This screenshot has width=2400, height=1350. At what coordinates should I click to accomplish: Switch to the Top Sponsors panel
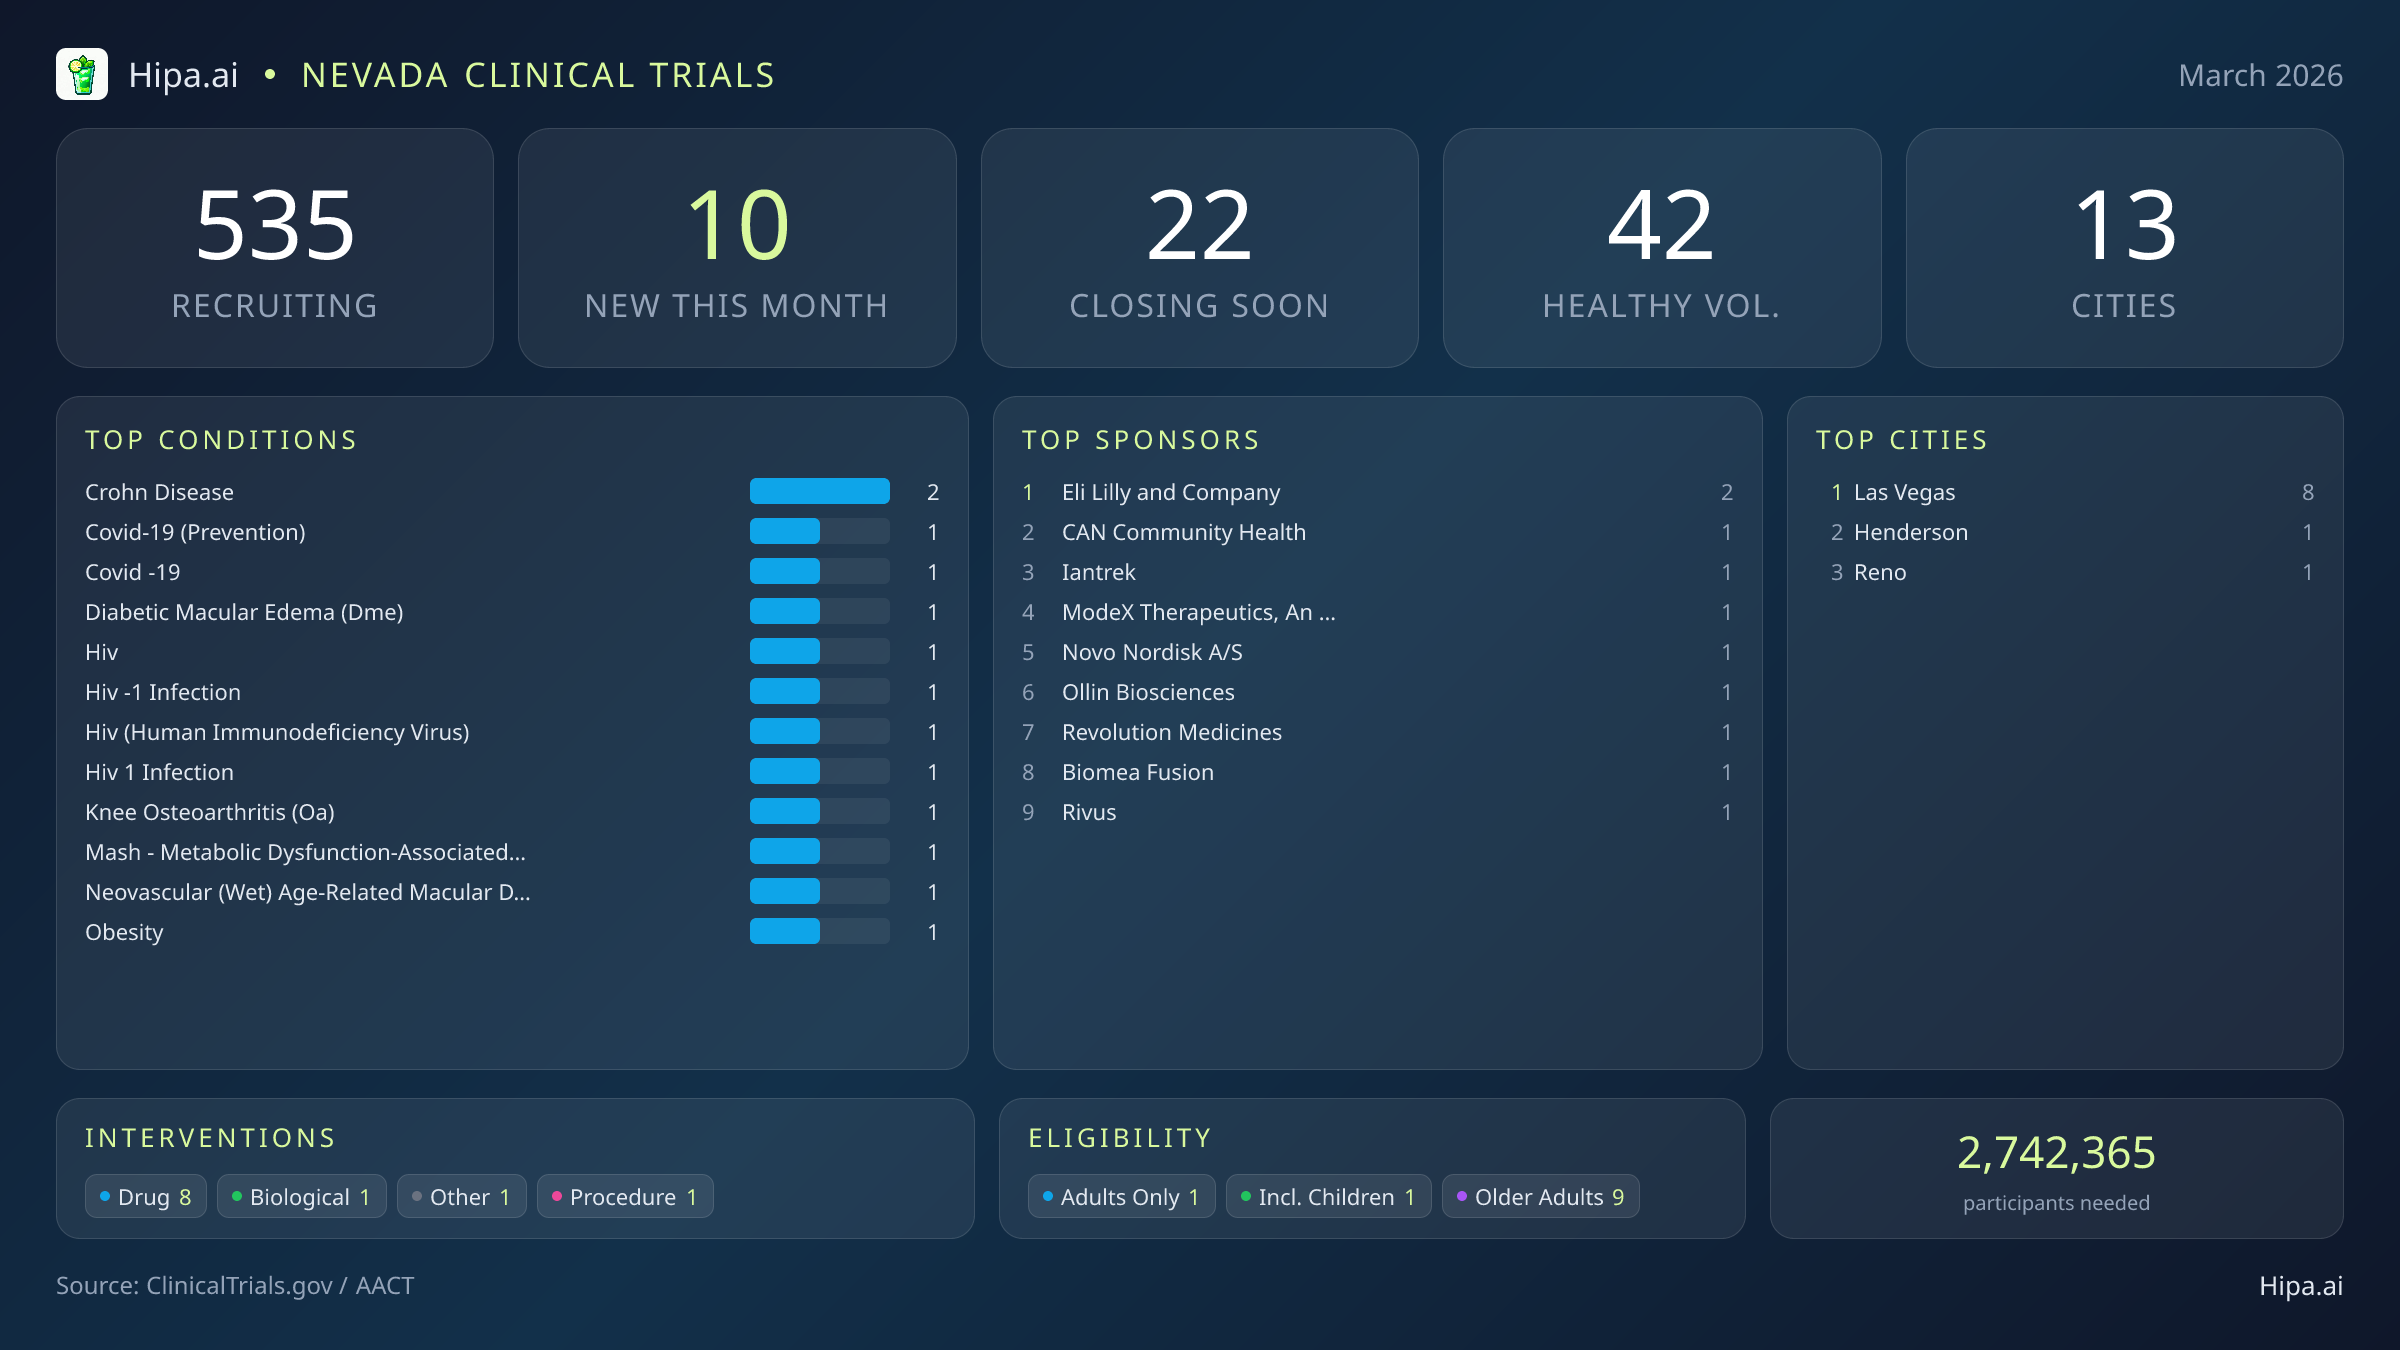tap(1141, 440)
